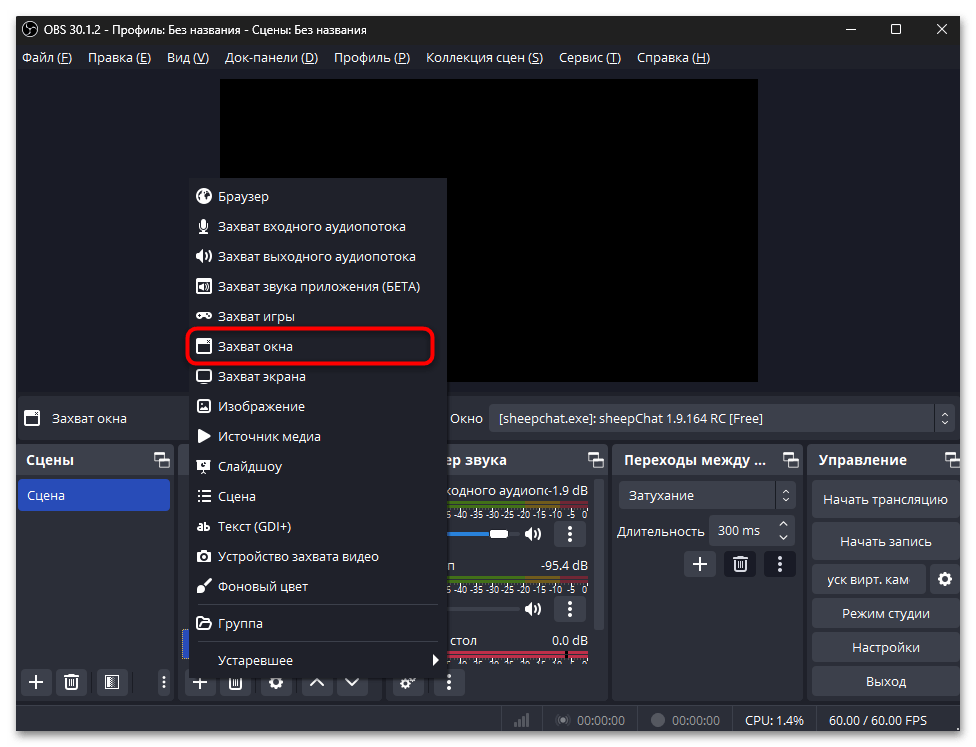Undock the scene transitions panel
976x747 pixels.
791,460
